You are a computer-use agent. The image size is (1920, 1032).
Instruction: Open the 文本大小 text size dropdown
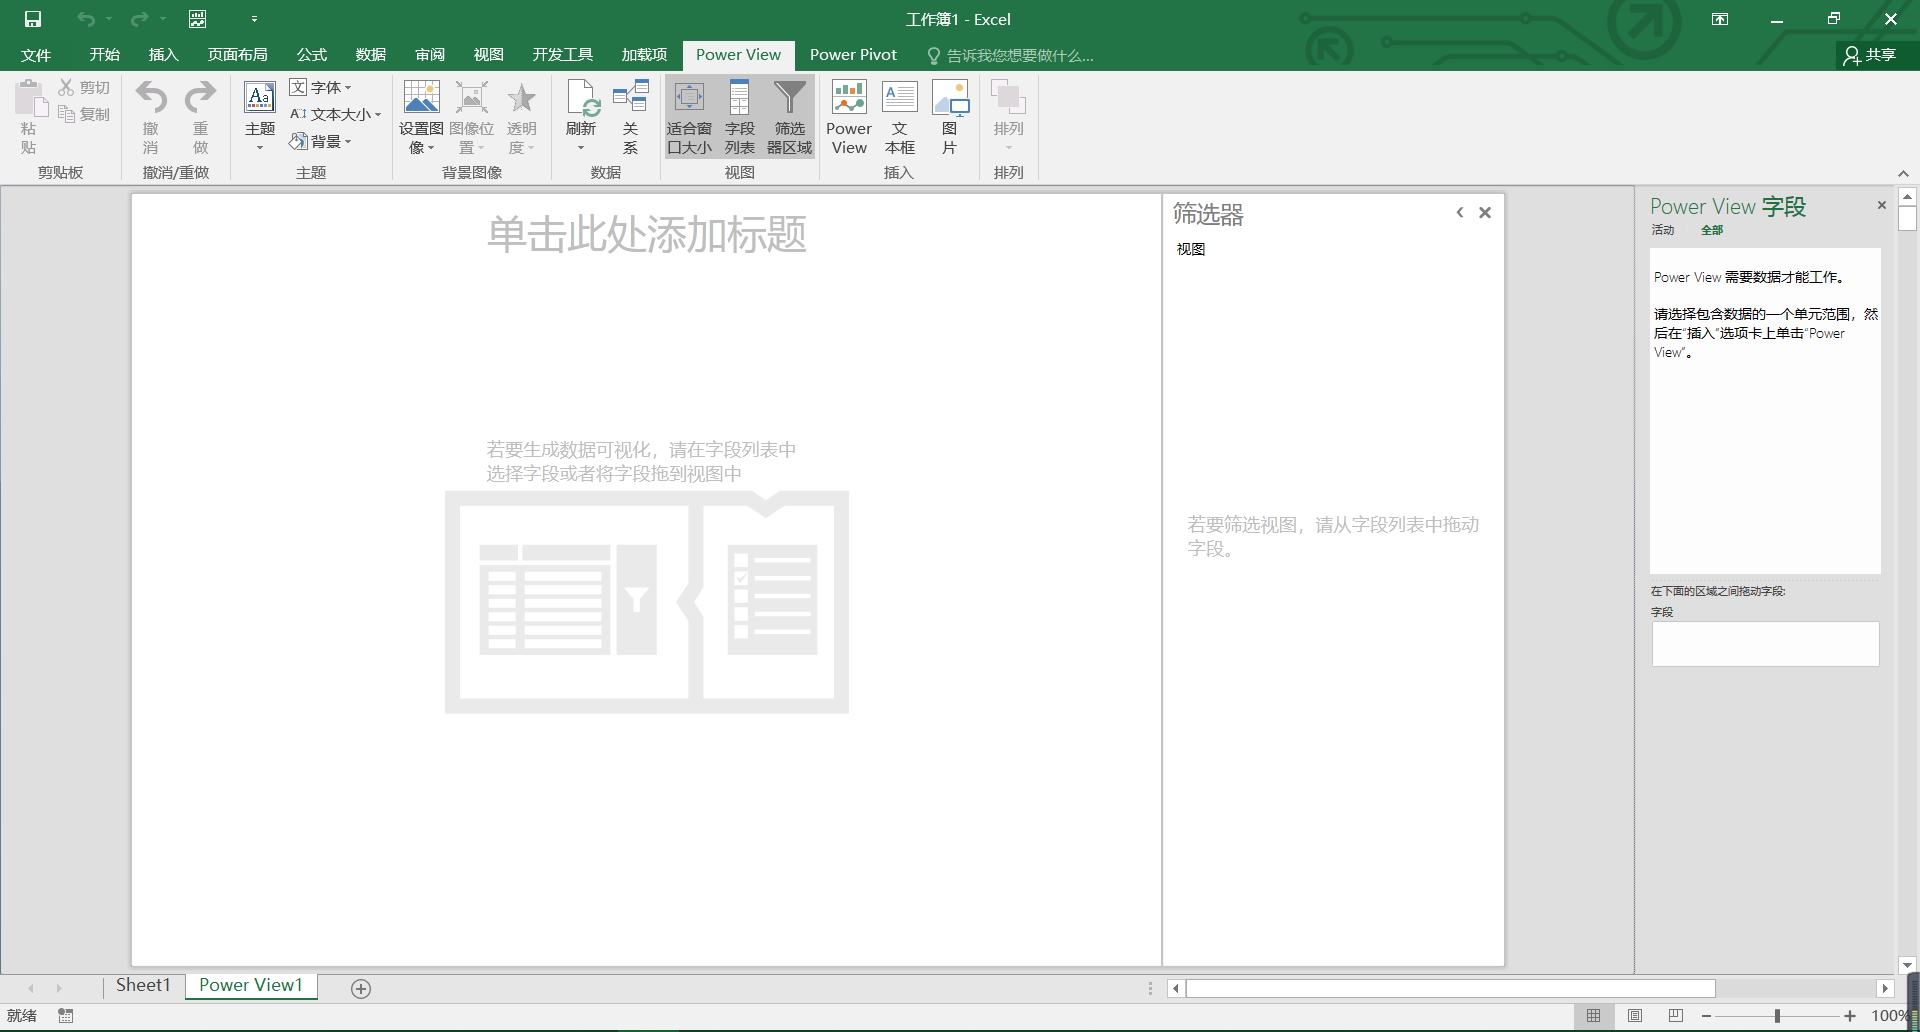coord(336,115)
